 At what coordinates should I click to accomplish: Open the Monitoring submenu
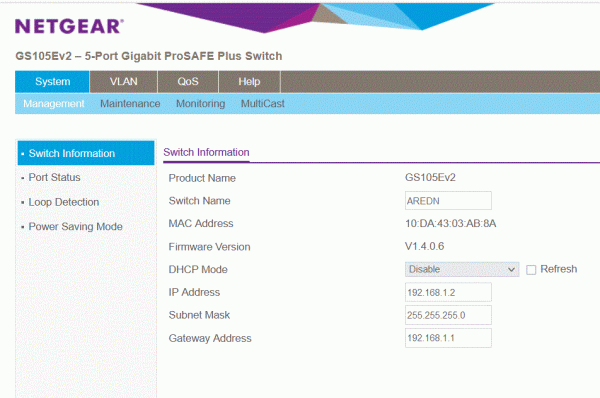click(x=201, y=104)
